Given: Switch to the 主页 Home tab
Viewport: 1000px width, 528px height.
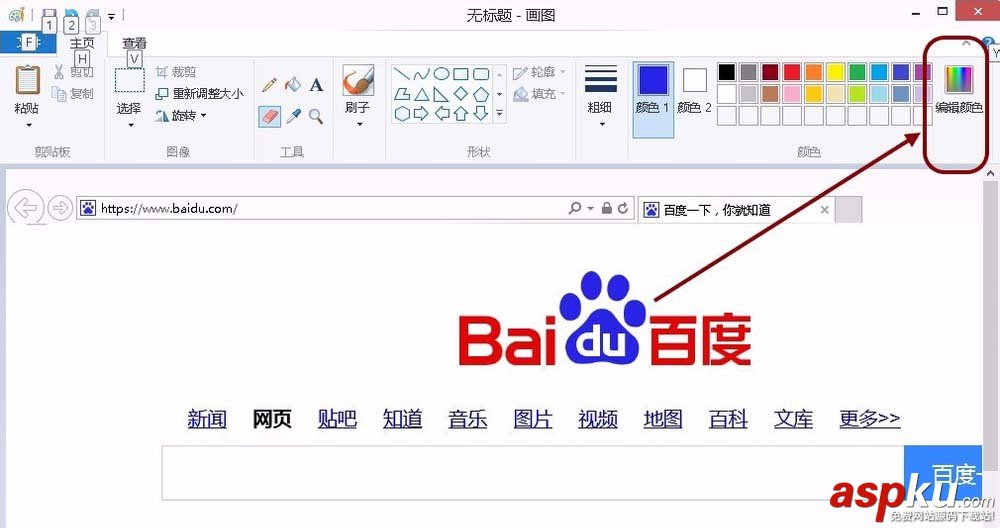Looking at the screenshot, I should click(x=82, y=43).
